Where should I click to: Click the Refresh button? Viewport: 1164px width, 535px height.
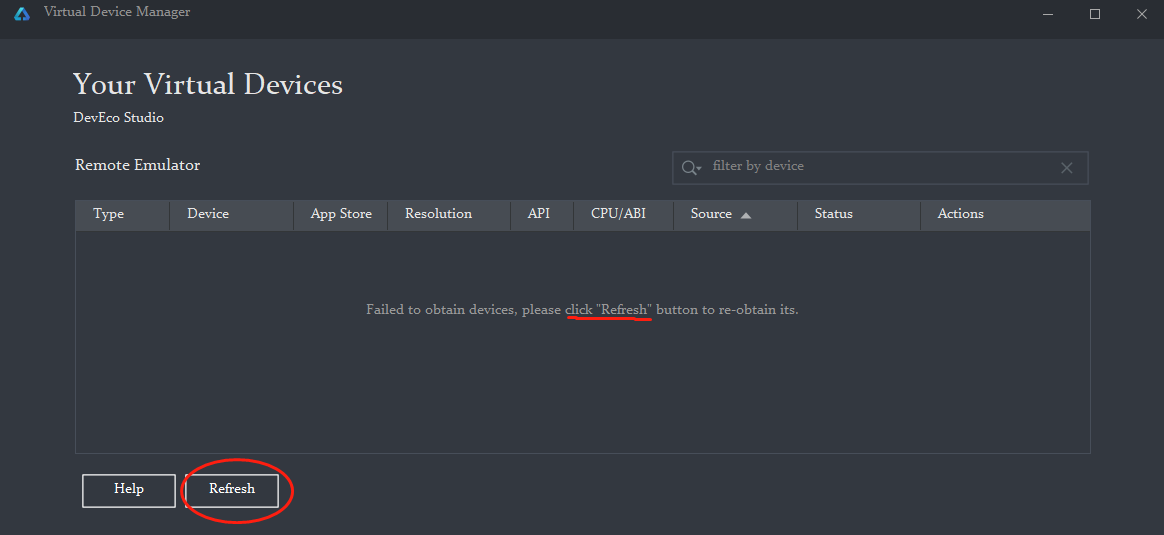232,490
